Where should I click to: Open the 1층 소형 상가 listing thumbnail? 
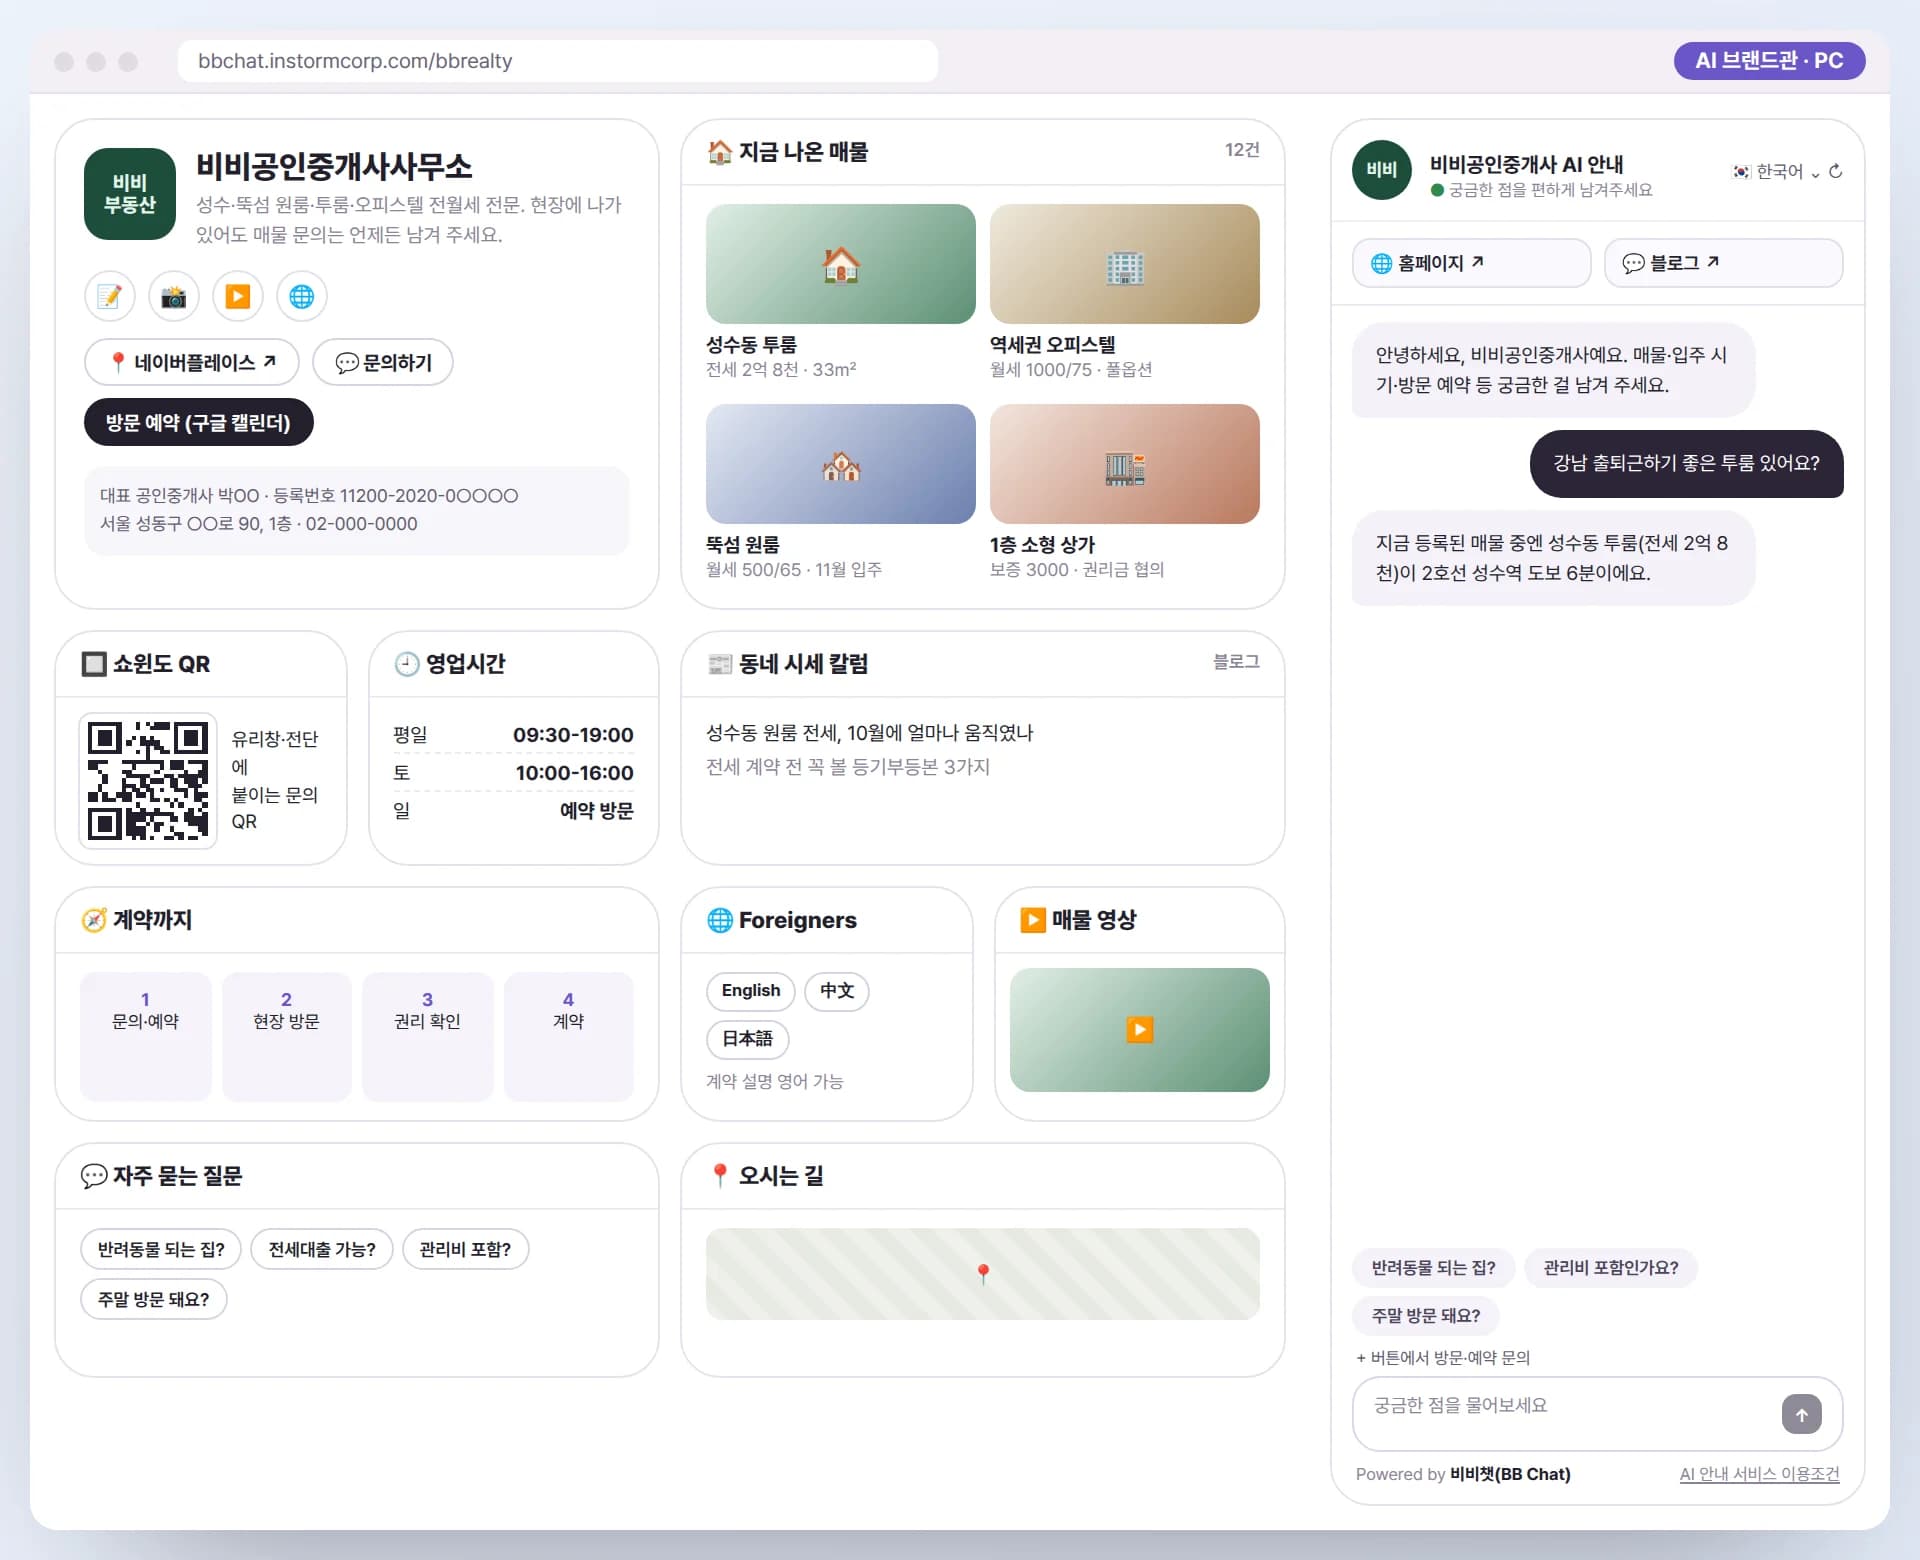pos(1125,464)
